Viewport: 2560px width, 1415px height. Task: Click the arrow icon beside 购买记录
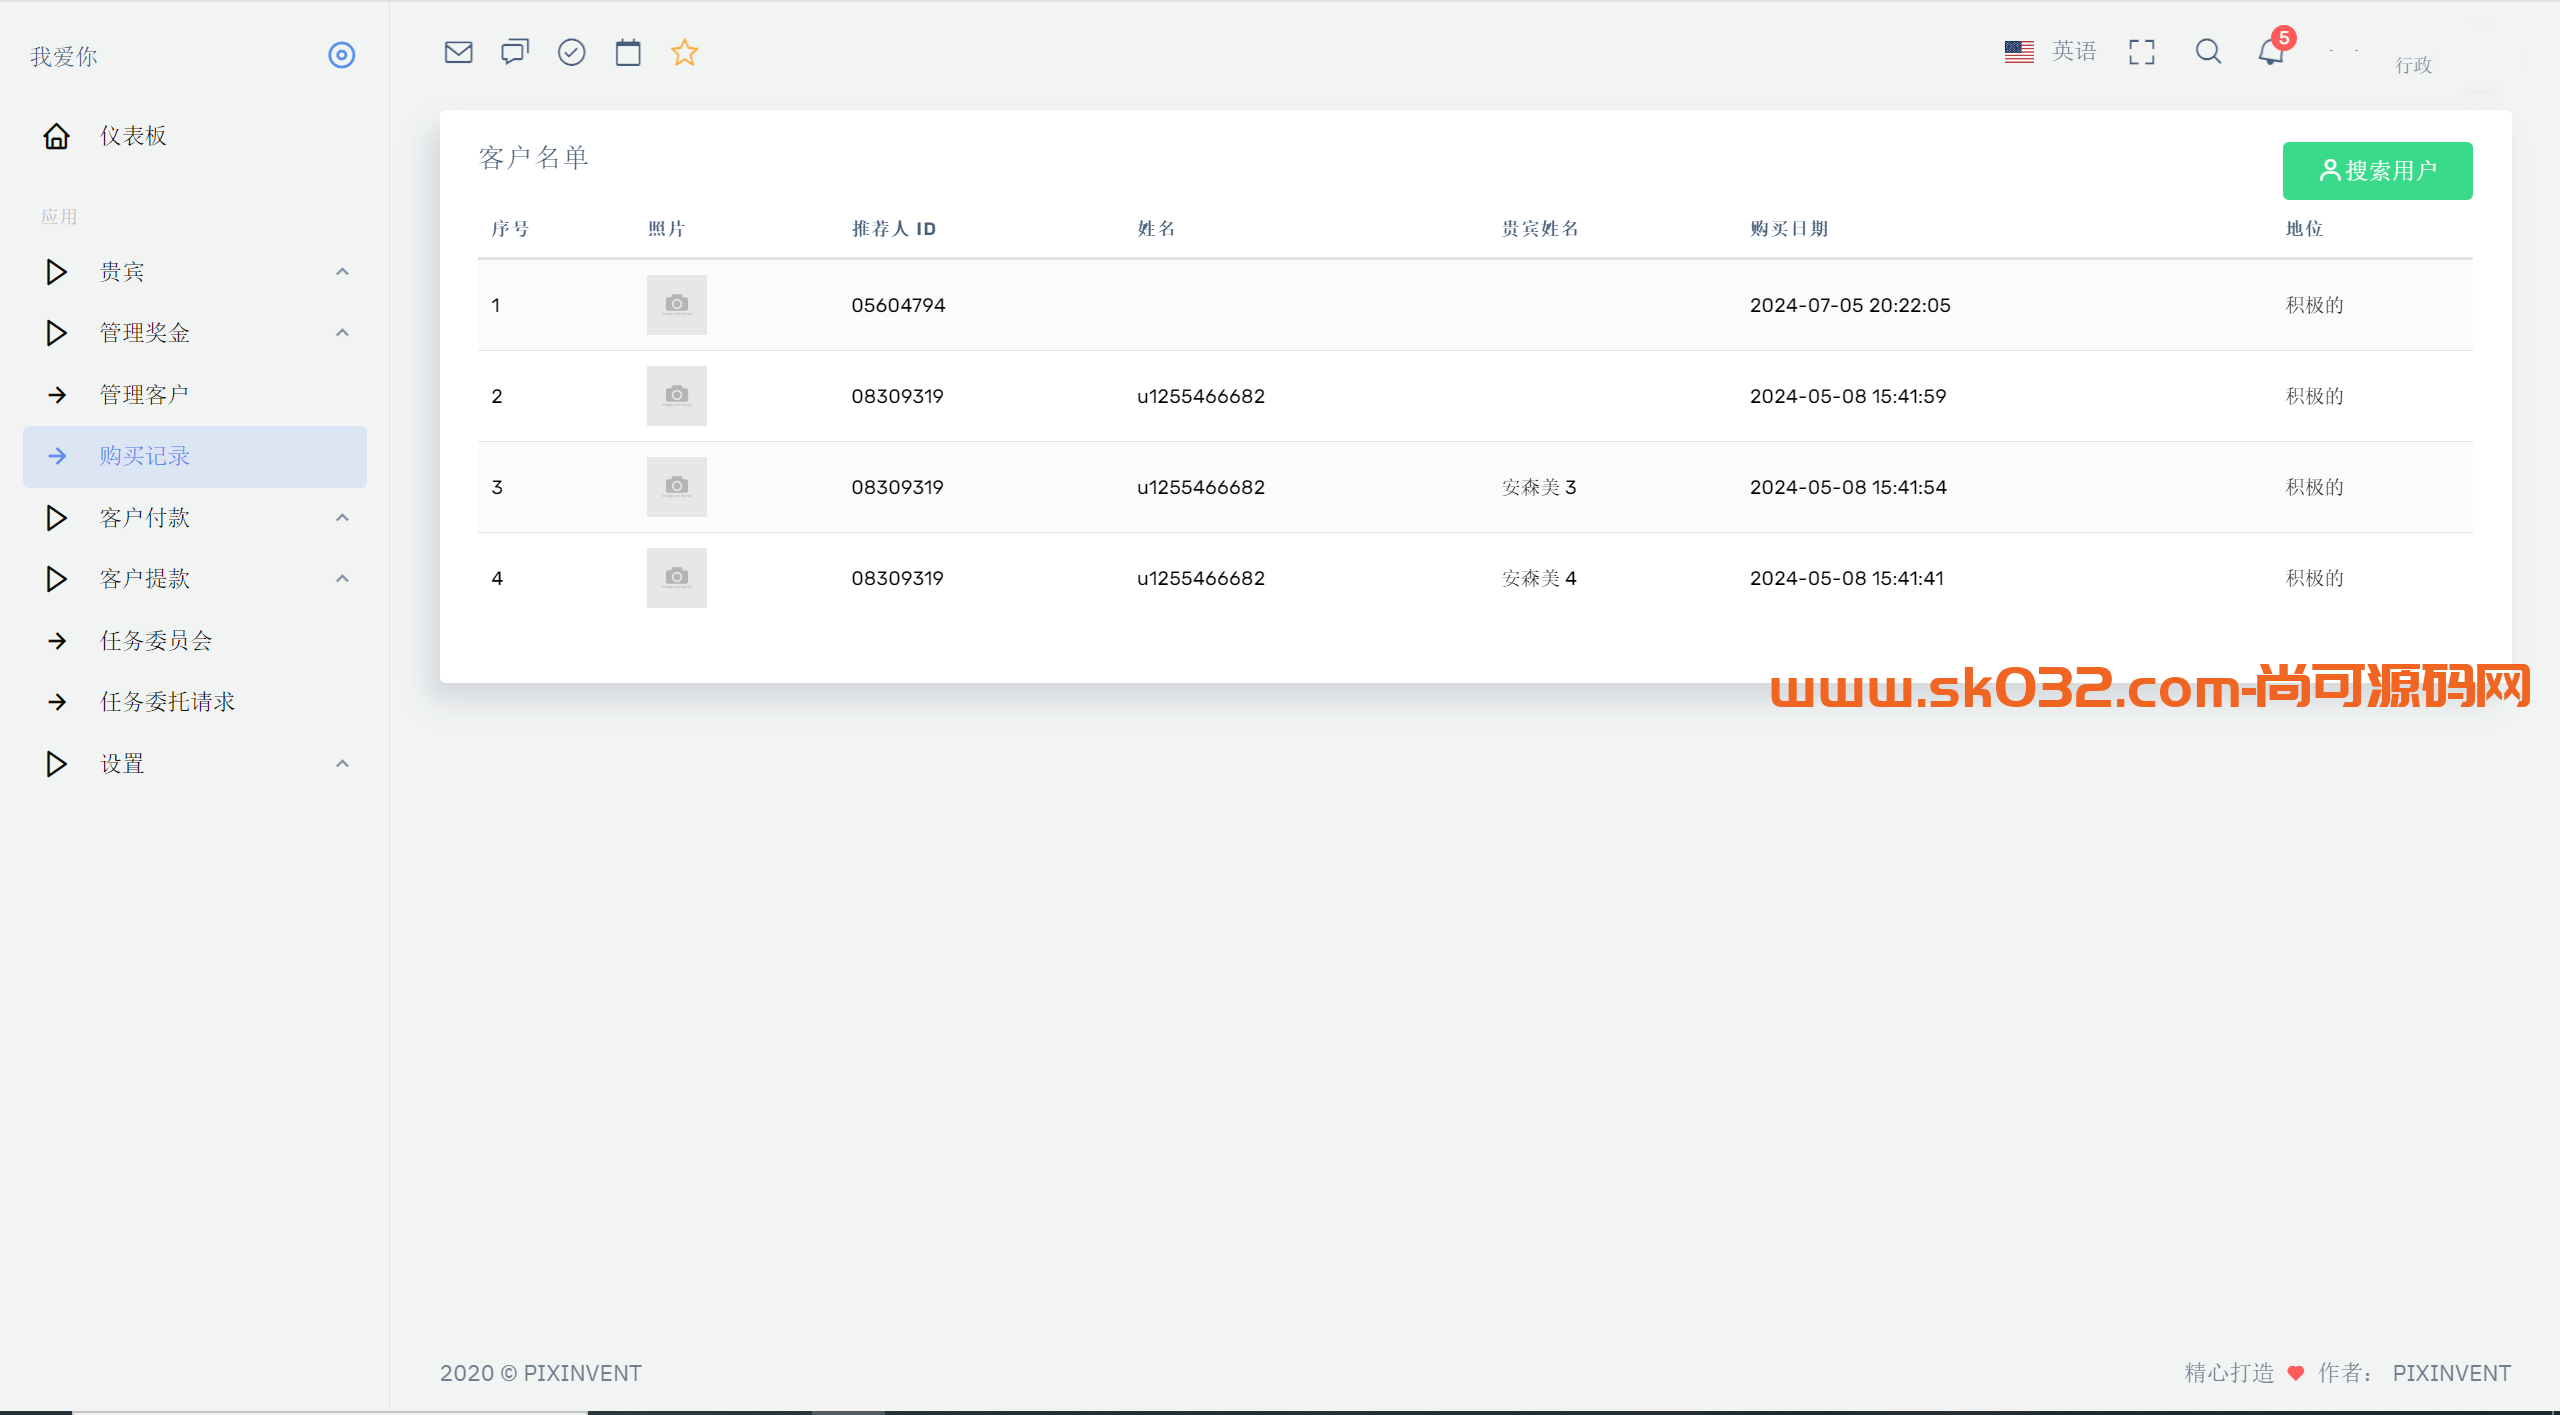57,456
